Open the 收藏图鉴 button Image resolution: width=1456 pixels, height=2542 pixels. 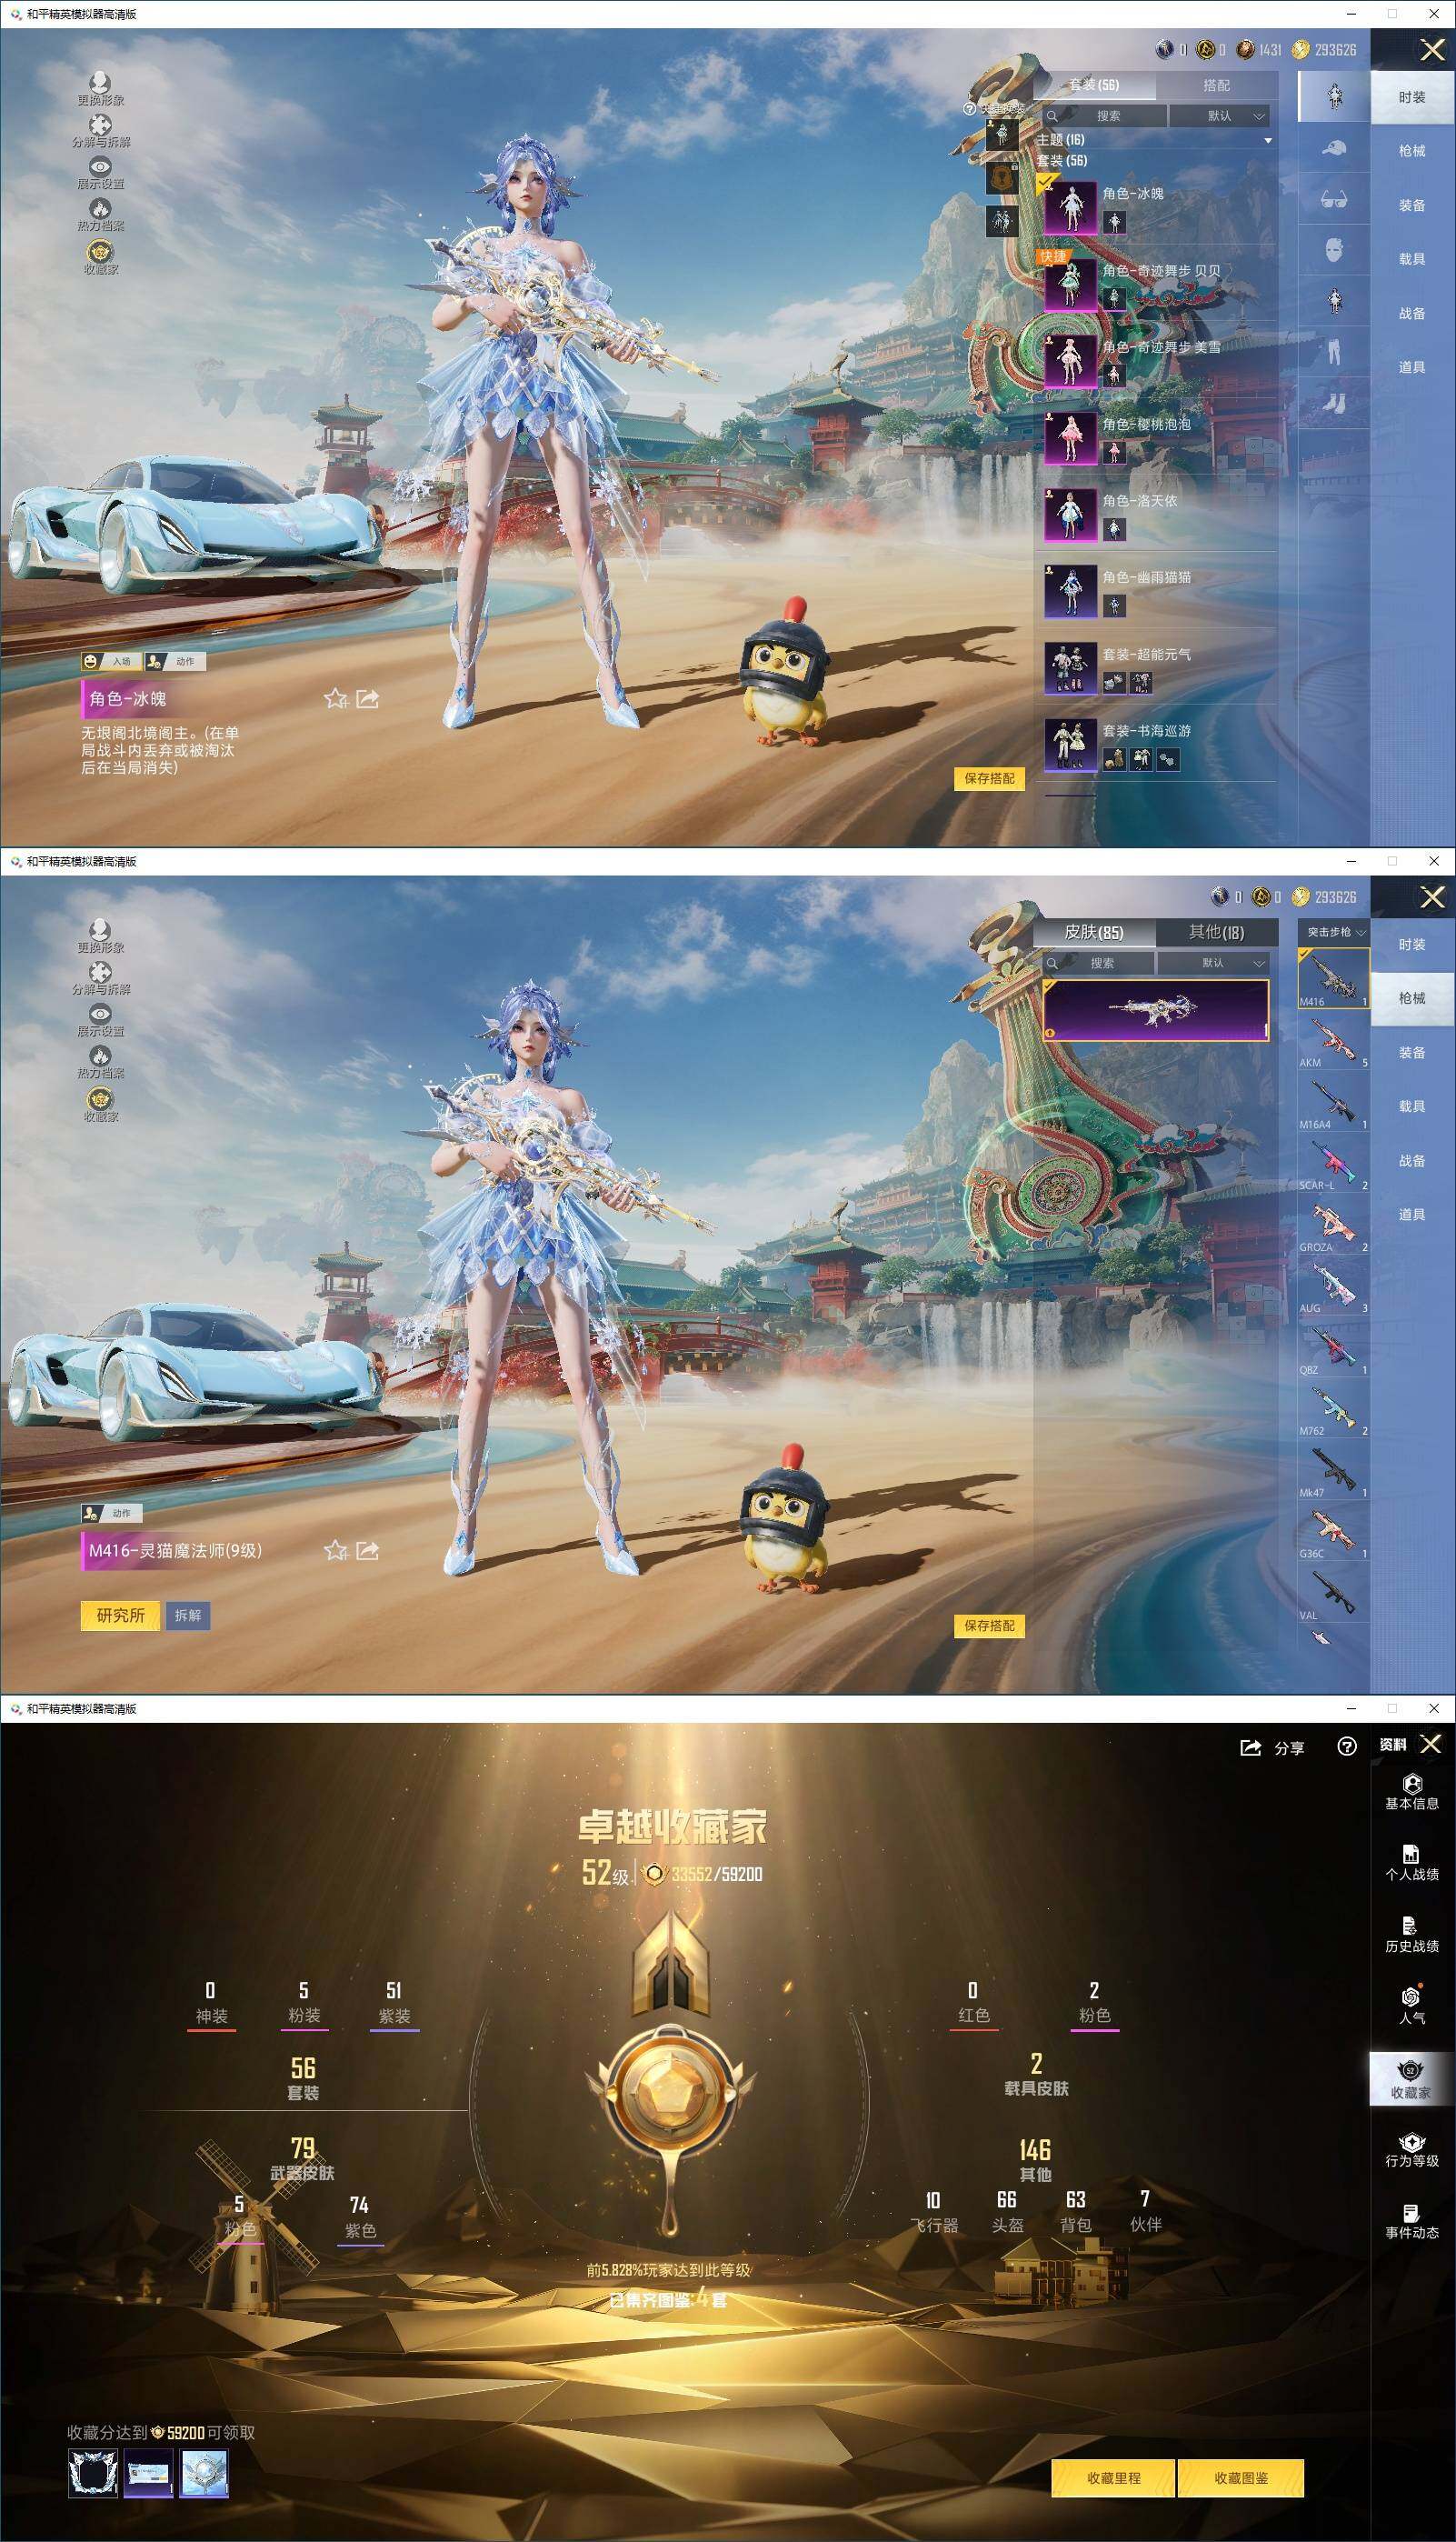tap(1241, 2478)
